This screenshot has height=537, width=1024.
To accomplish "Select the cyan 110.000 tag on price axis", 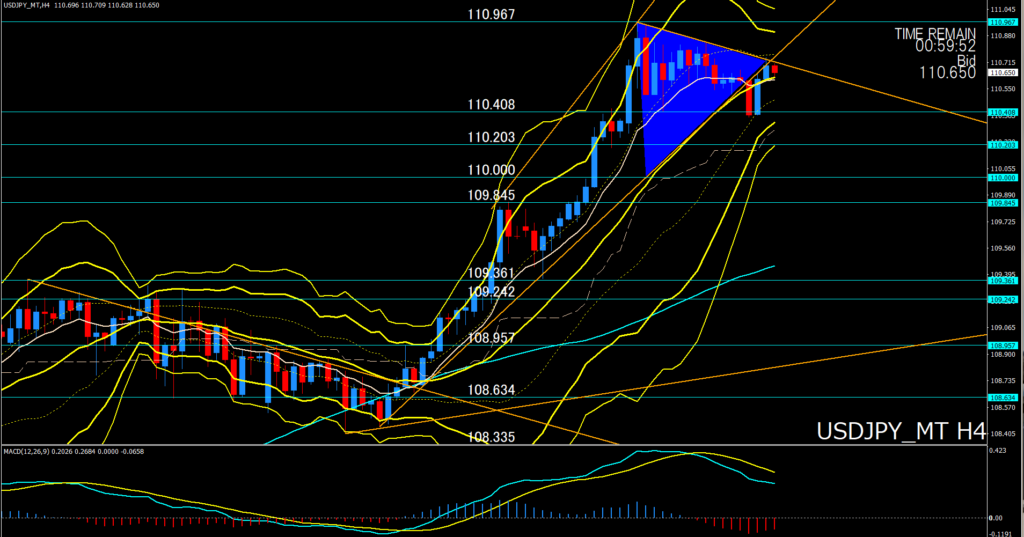I will [1003, 178].
